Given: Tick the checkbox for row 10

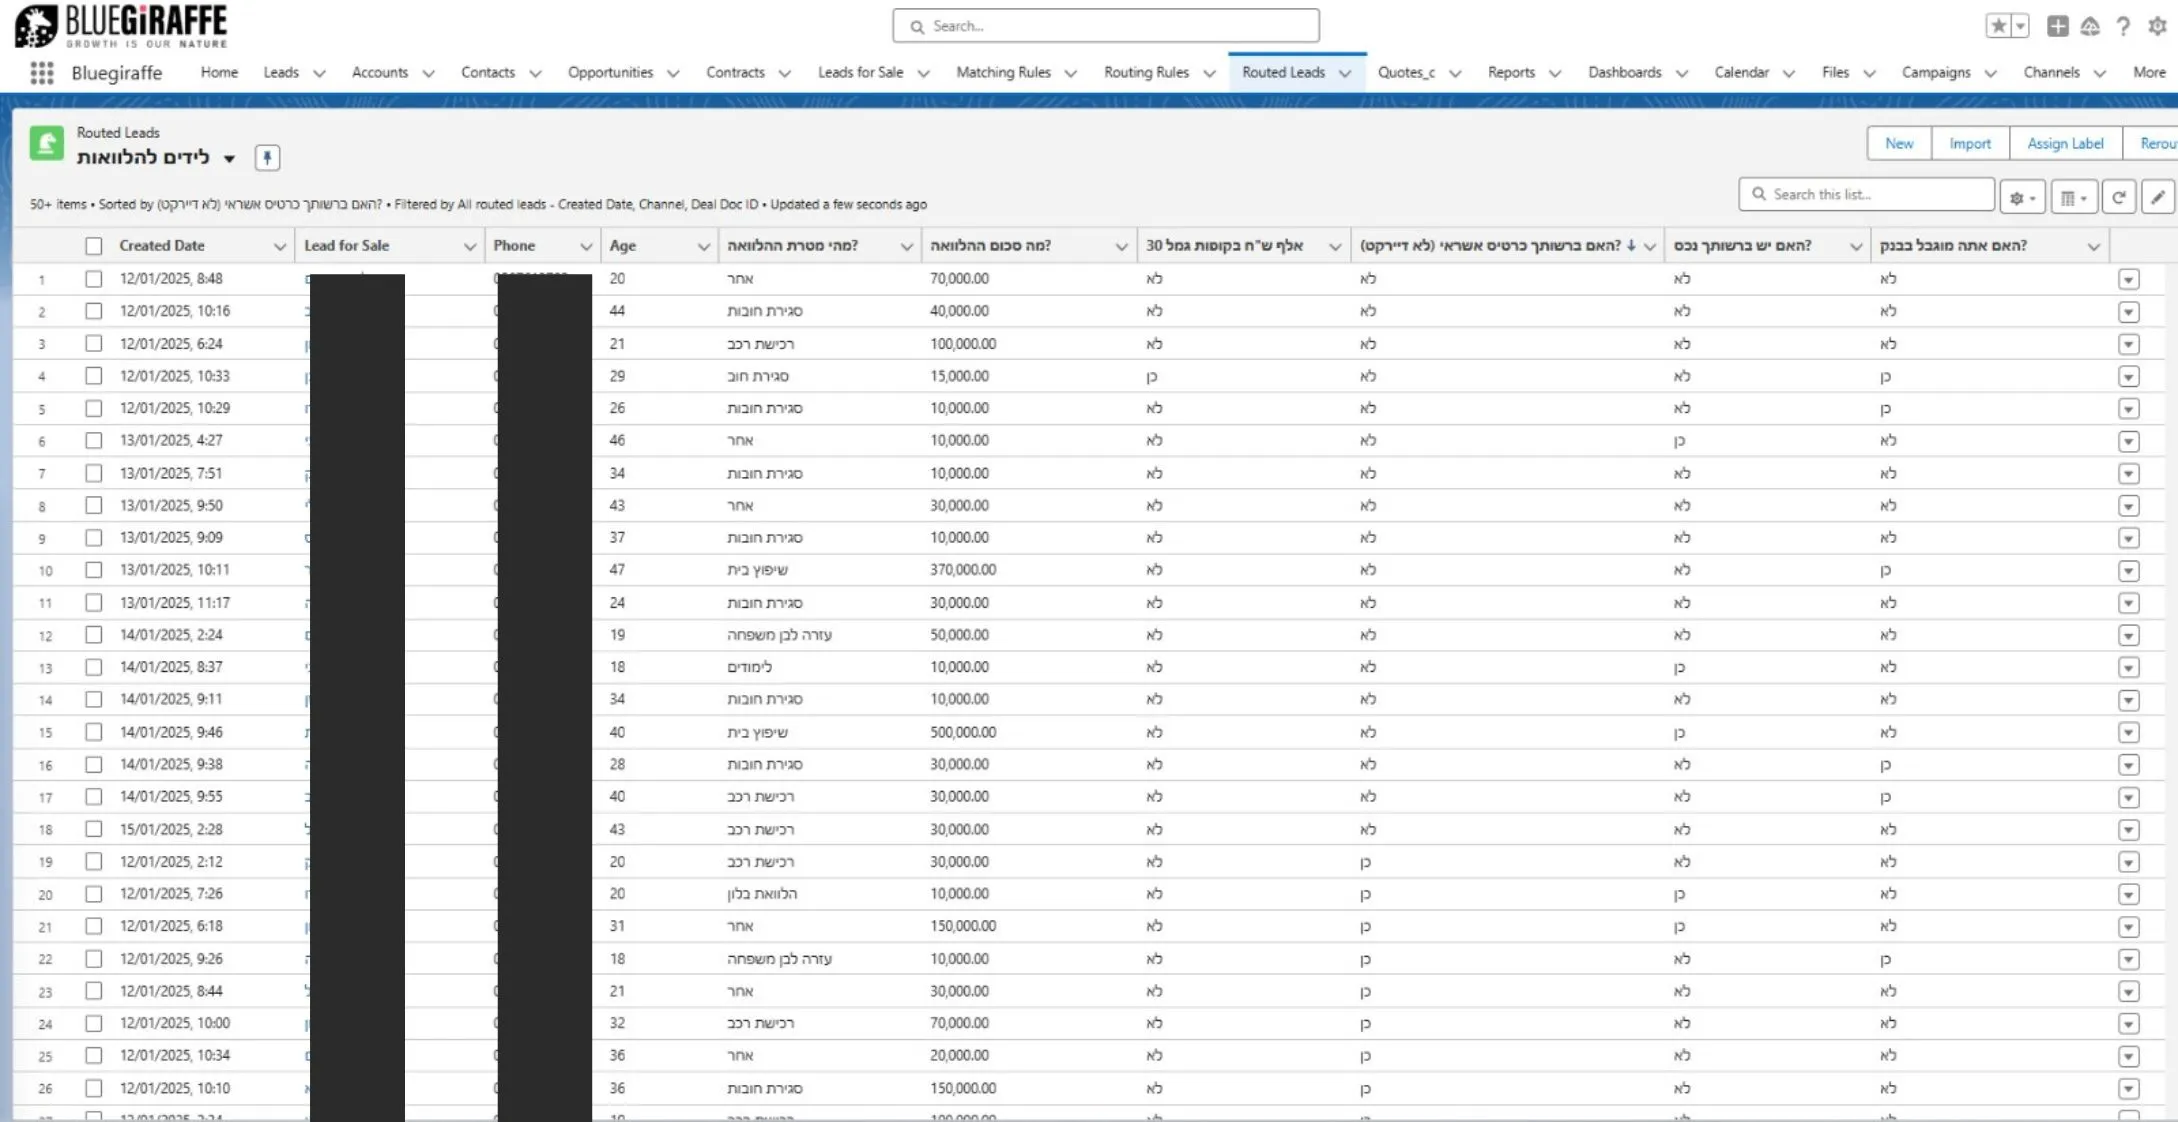Looking at the screenshot, I should coord(94,570).
